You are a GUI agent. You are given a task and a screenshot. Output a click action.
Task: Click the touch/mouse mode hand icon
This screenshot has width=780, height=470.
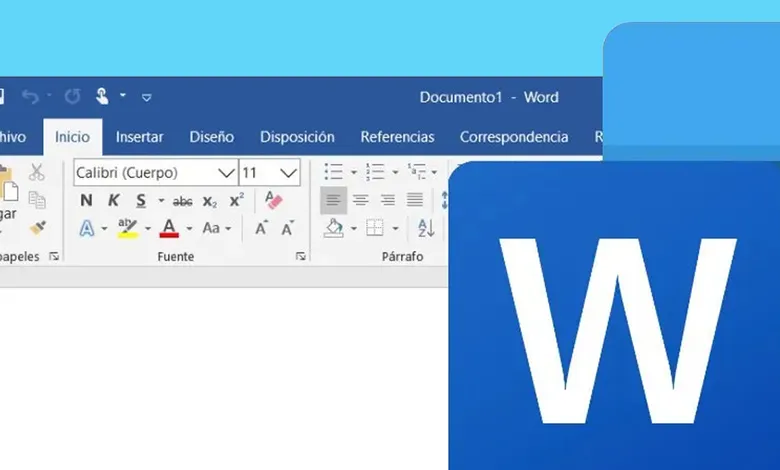coord(102,96)
